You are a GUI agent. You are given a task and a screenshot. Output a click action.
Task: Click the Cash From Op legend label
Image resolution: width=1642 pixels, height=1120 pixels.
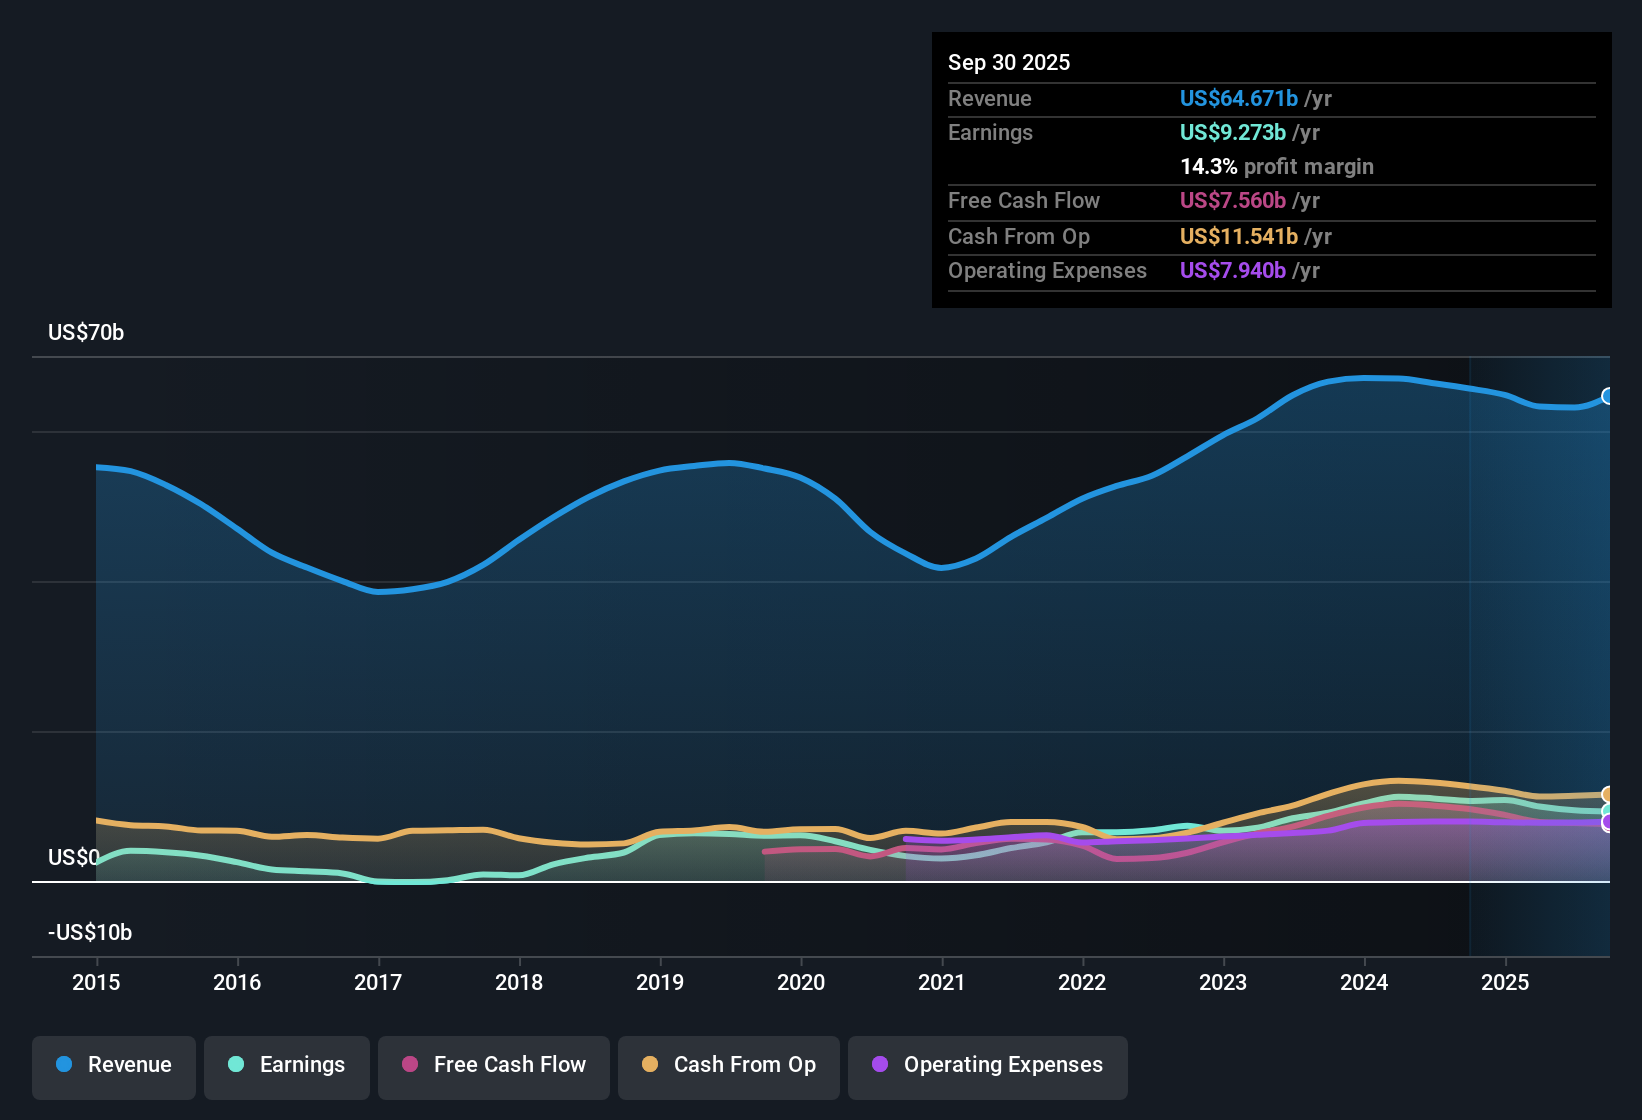[x=744, y=1065]
